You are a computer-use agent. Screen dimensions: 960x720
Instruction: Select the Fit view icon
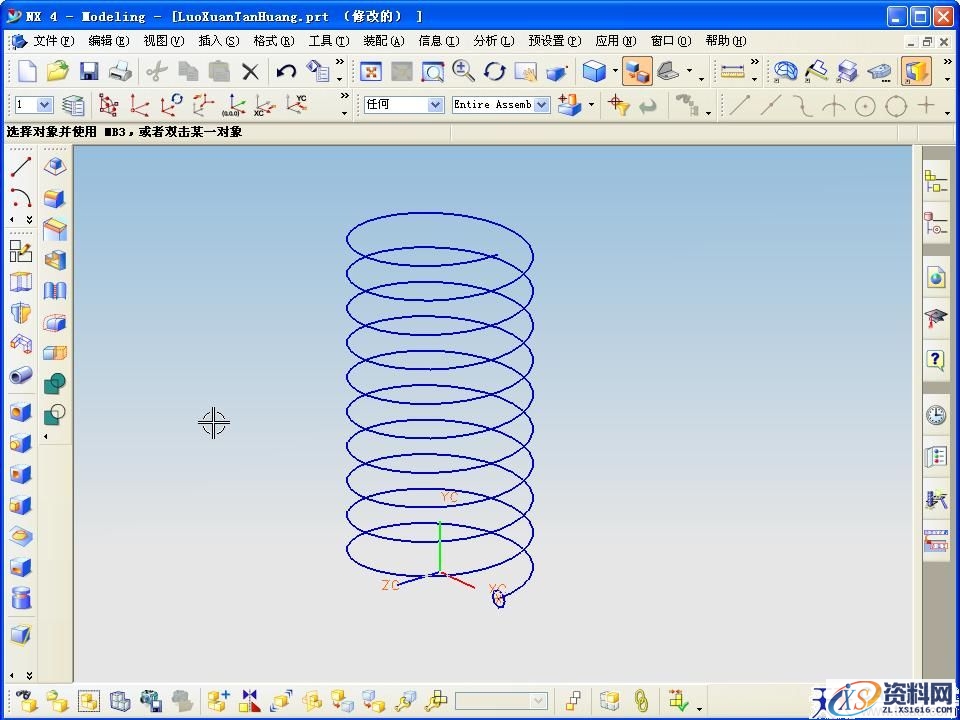pos(370,71)
